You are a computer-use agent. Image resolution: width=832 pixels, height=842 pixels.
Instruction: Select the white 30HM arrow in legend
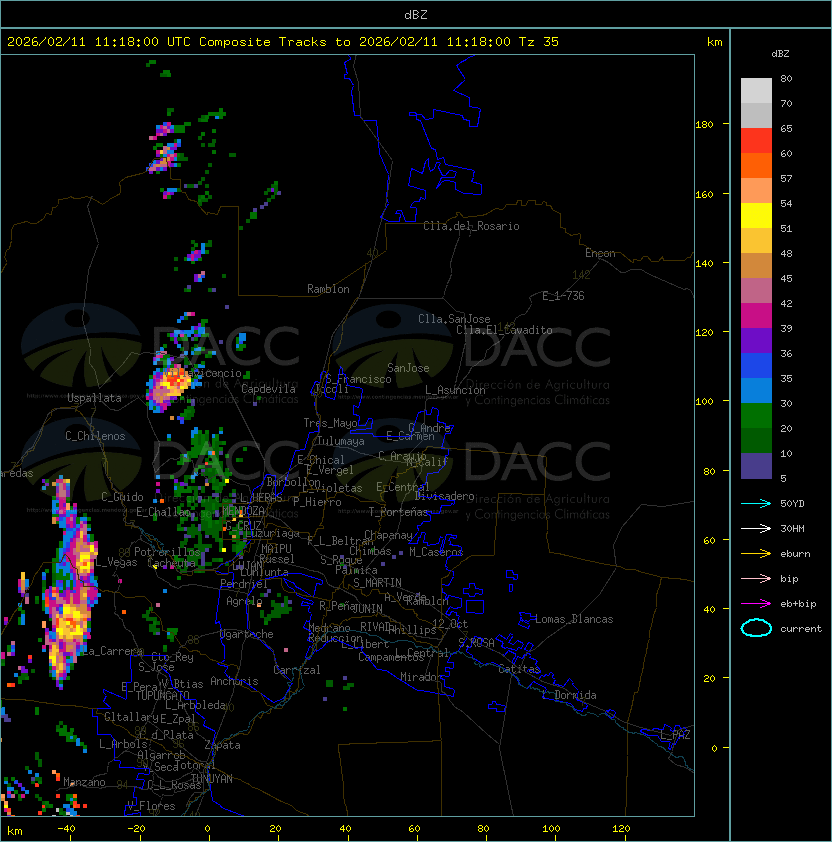click(756, 528)
